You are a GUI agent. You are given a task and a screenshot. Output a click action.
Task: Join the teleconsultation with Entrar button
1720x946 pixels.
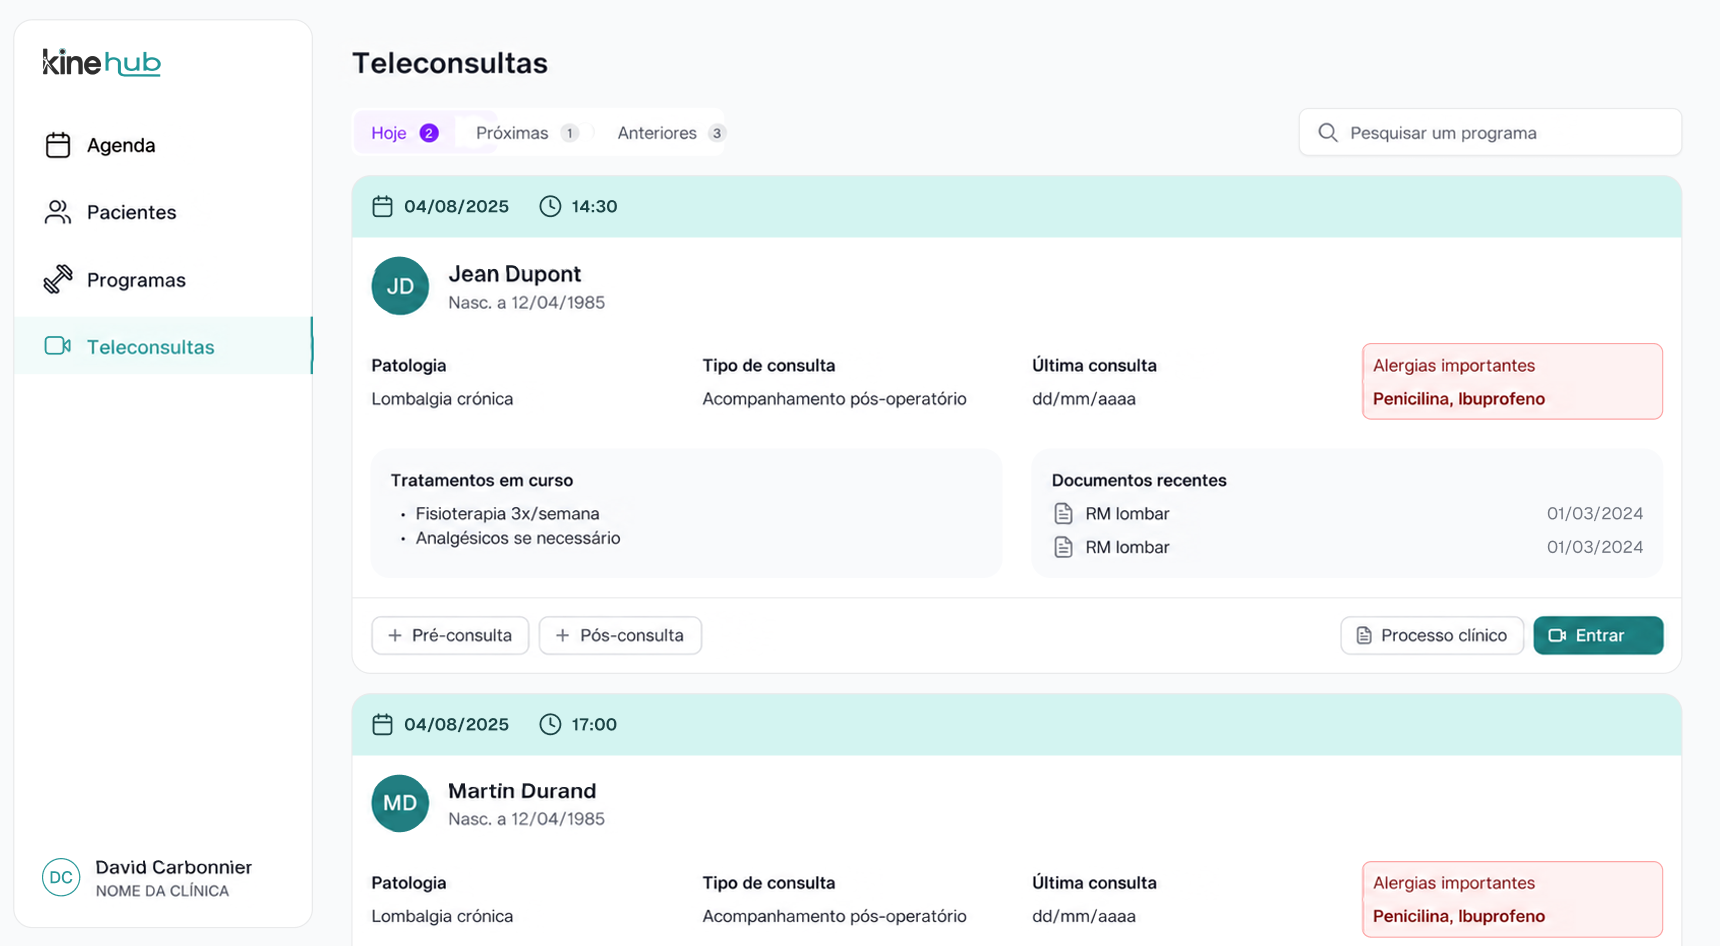(x=1598, y=635)
